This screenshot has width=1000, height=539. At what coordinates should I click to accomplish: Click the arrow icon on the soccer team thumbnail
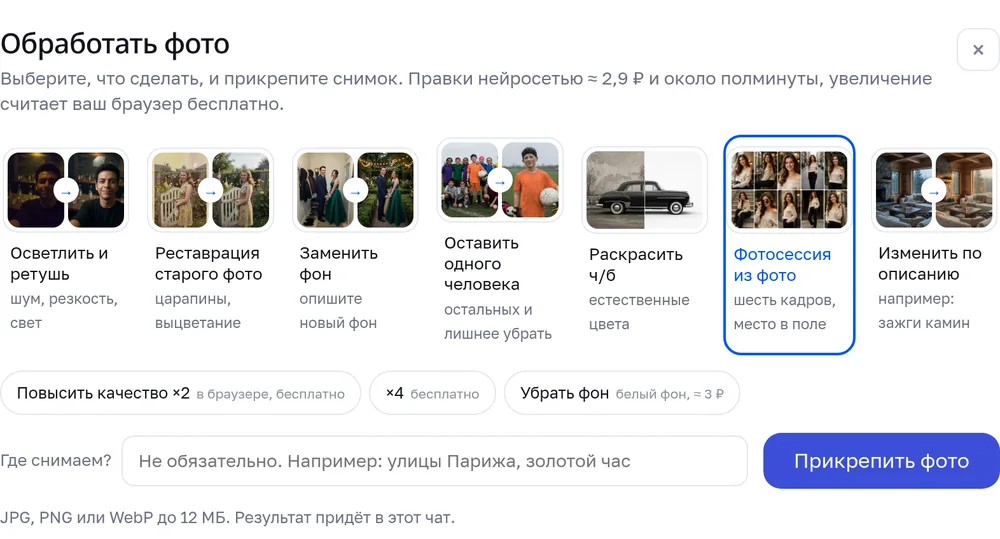500,182
